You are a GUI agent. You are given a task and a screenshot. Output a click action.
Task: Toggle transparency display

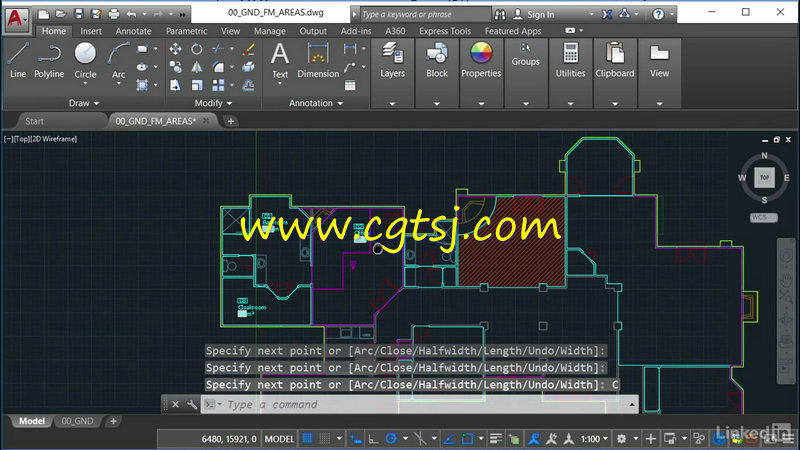point(514,439)
